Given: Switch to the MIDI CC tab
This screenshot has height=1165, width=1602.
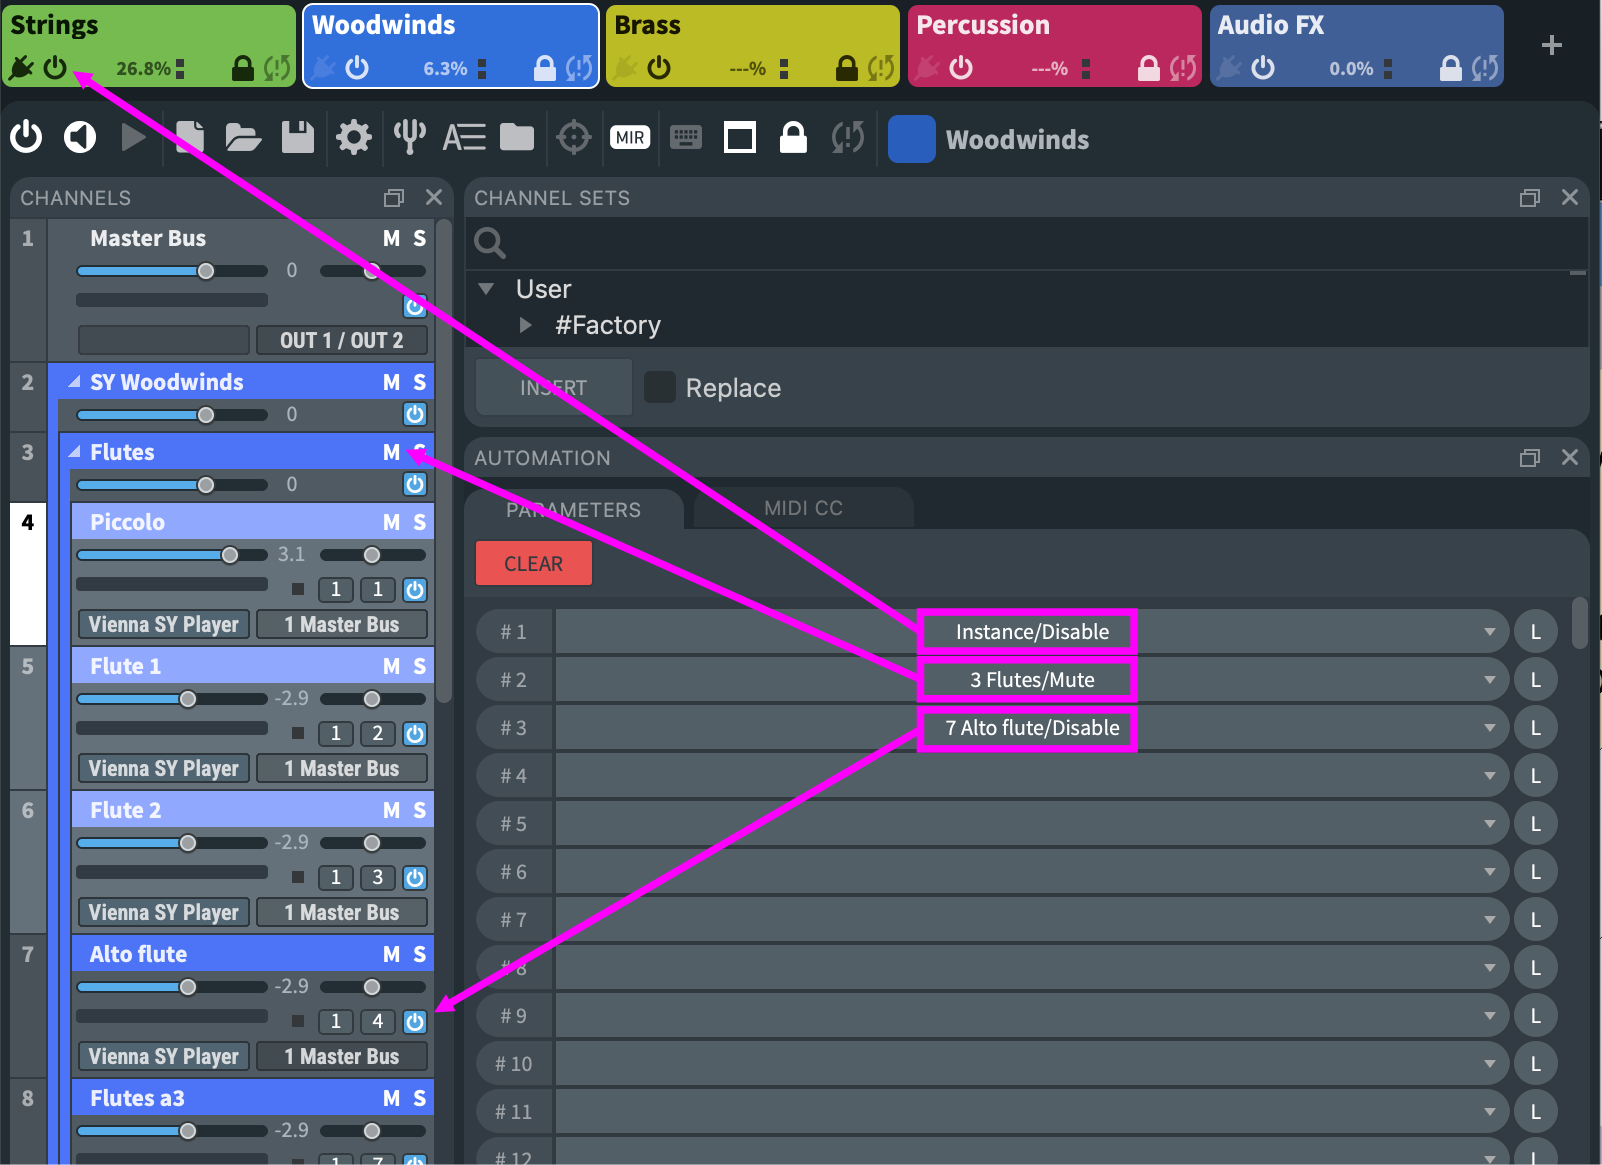Looking at the screenshot, I should [x=803, y=509].
